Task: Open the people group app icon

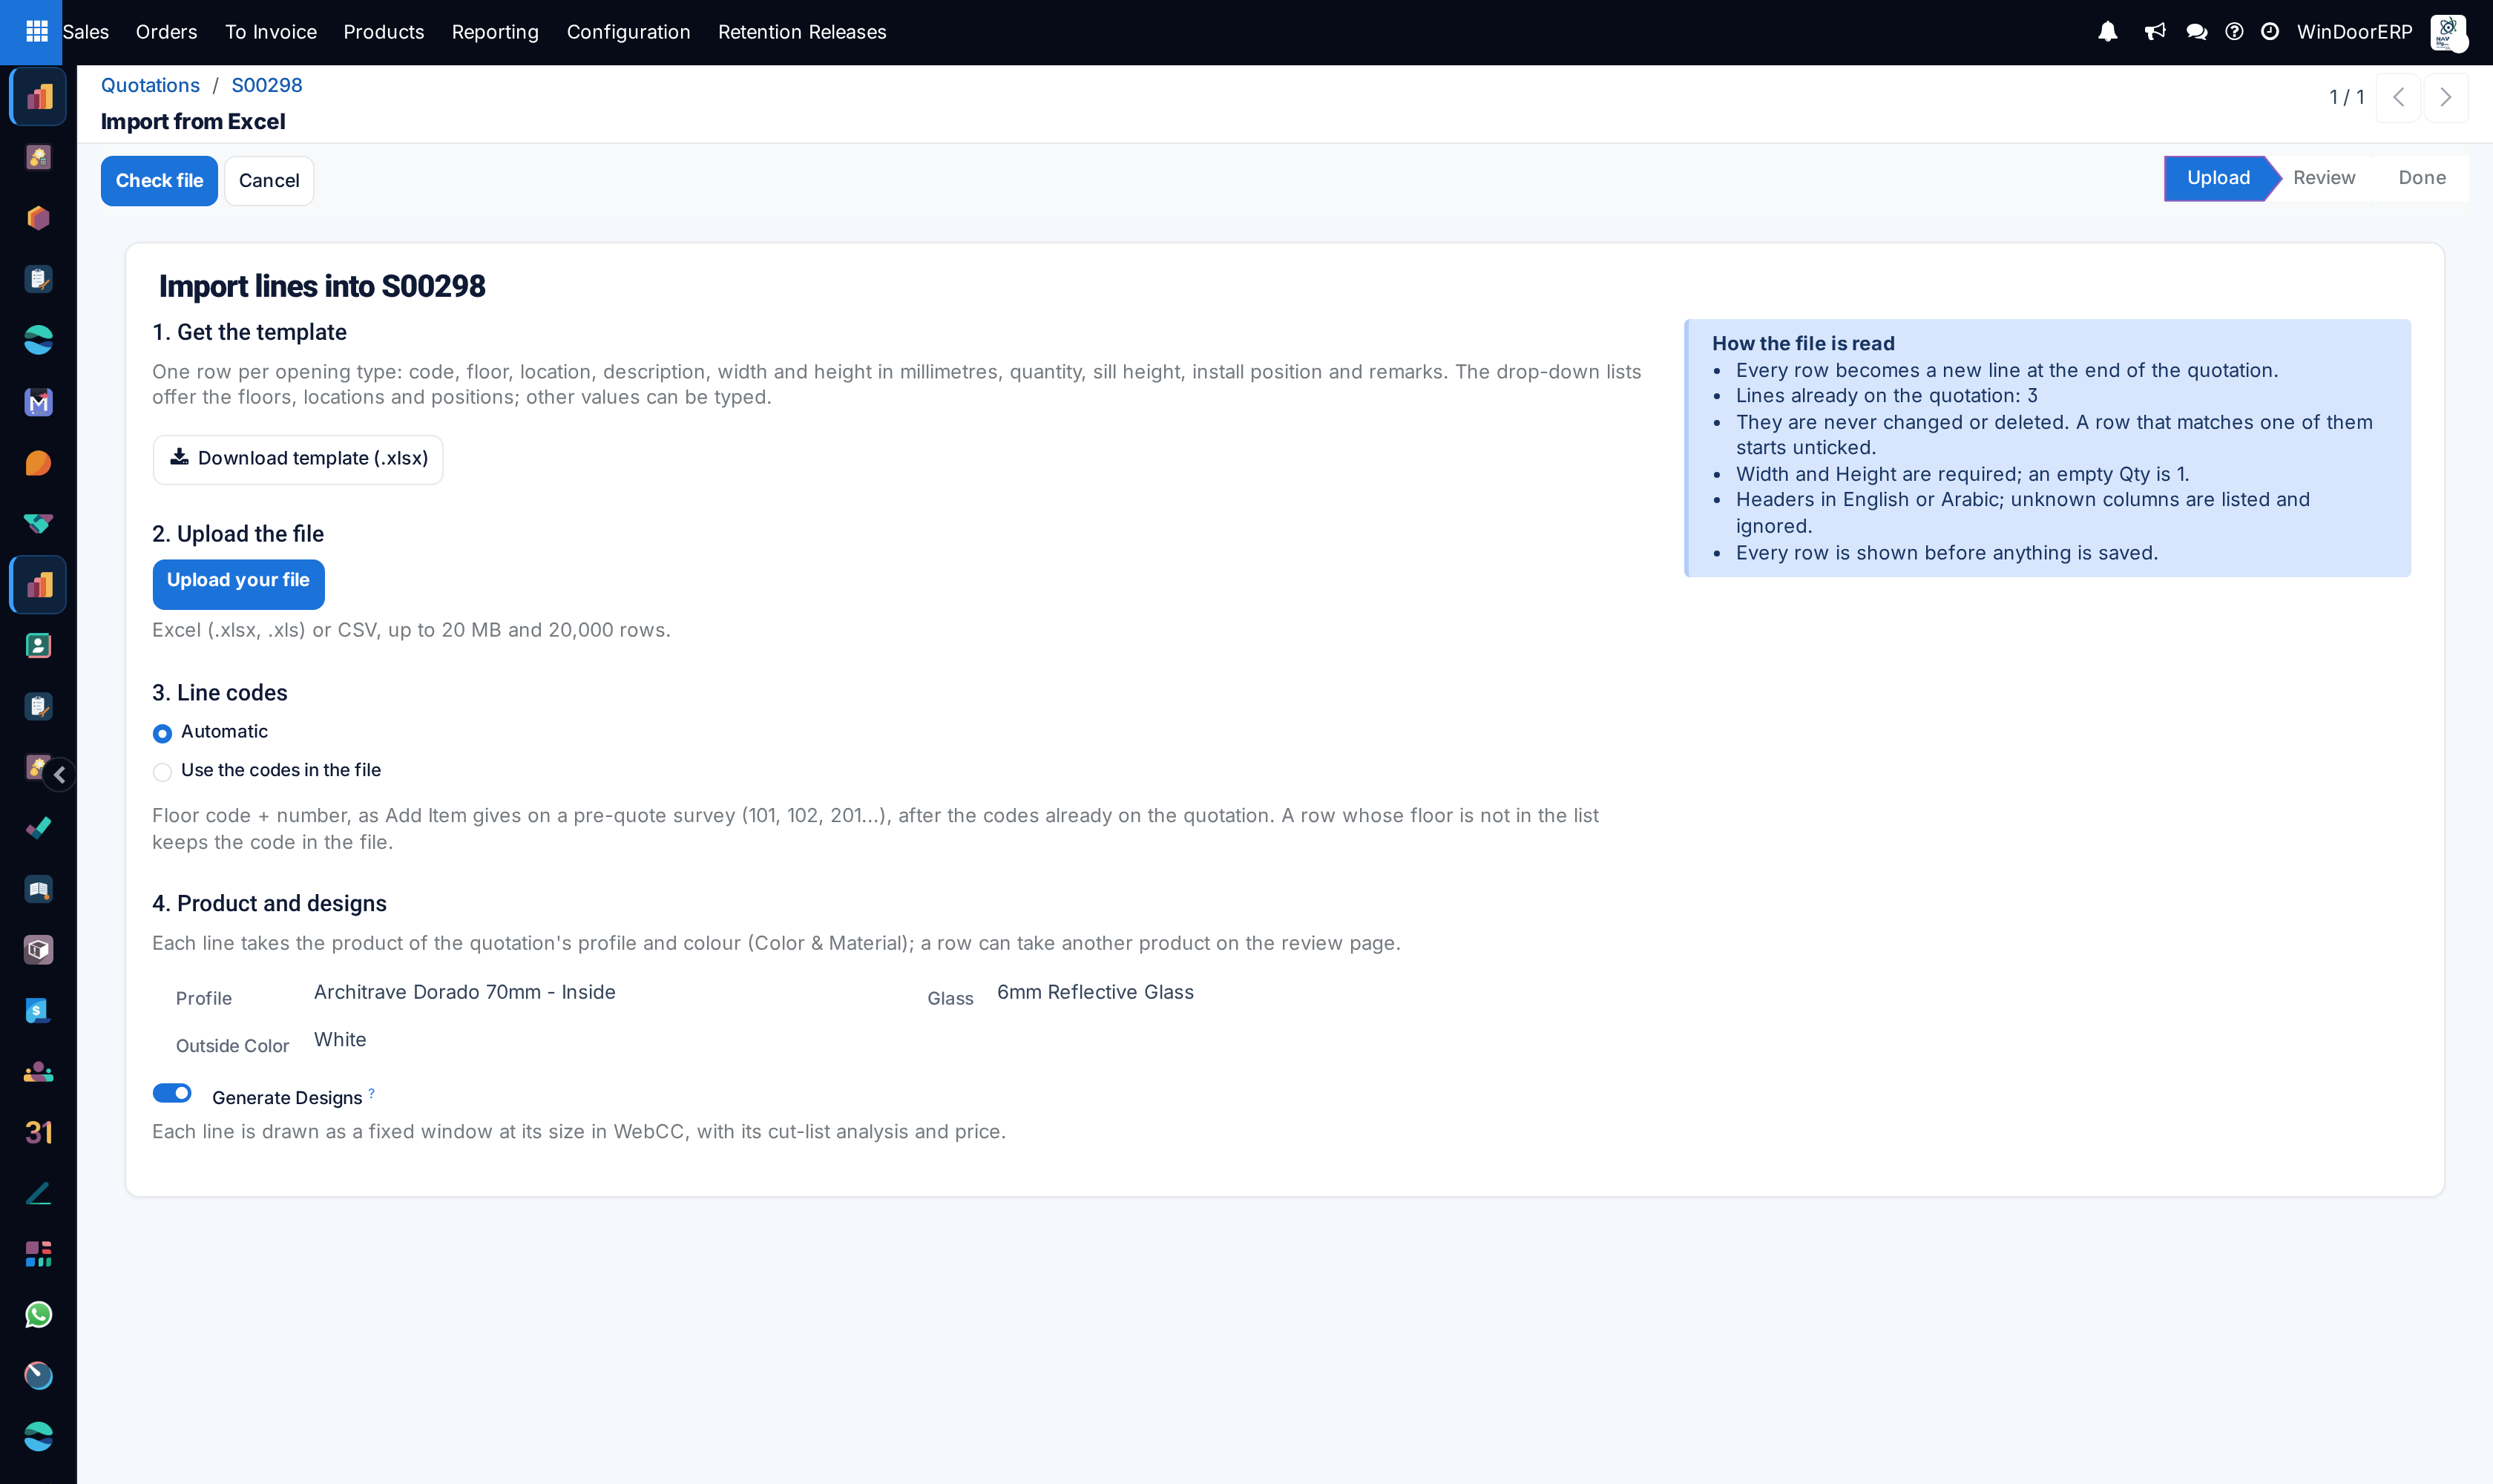Action: pos(38,1071)
